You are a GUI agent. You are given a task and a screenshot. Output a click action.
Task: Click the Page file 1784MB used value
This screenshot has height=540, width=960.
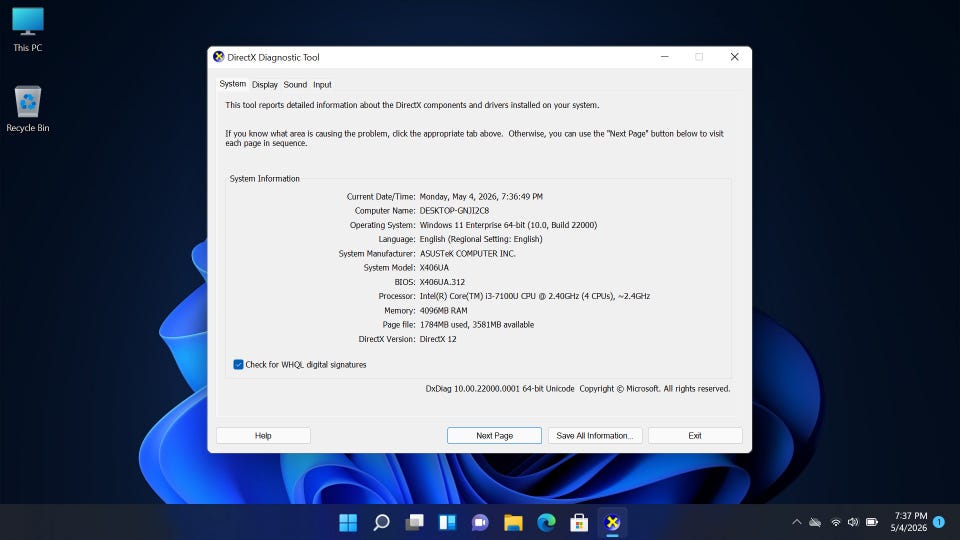point(476,324)
